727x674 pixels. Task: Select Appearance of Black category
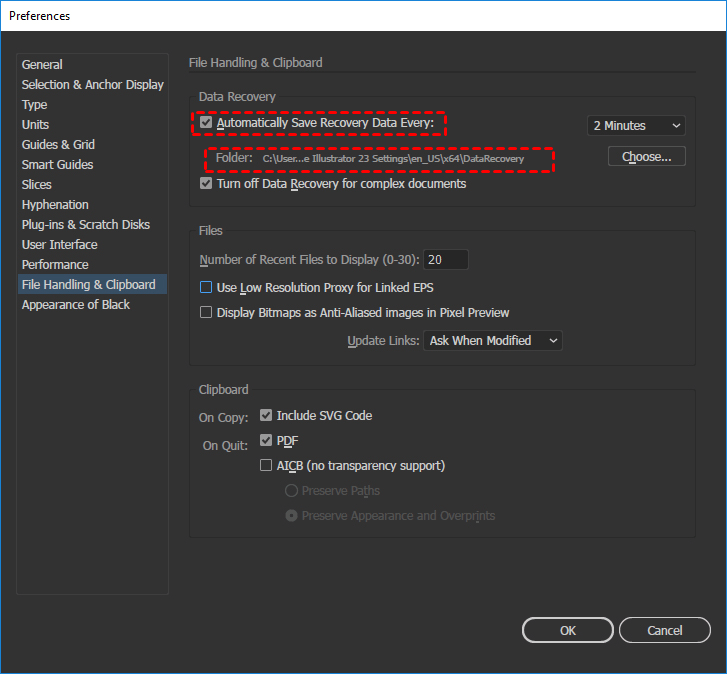click(x=75, y=305)
